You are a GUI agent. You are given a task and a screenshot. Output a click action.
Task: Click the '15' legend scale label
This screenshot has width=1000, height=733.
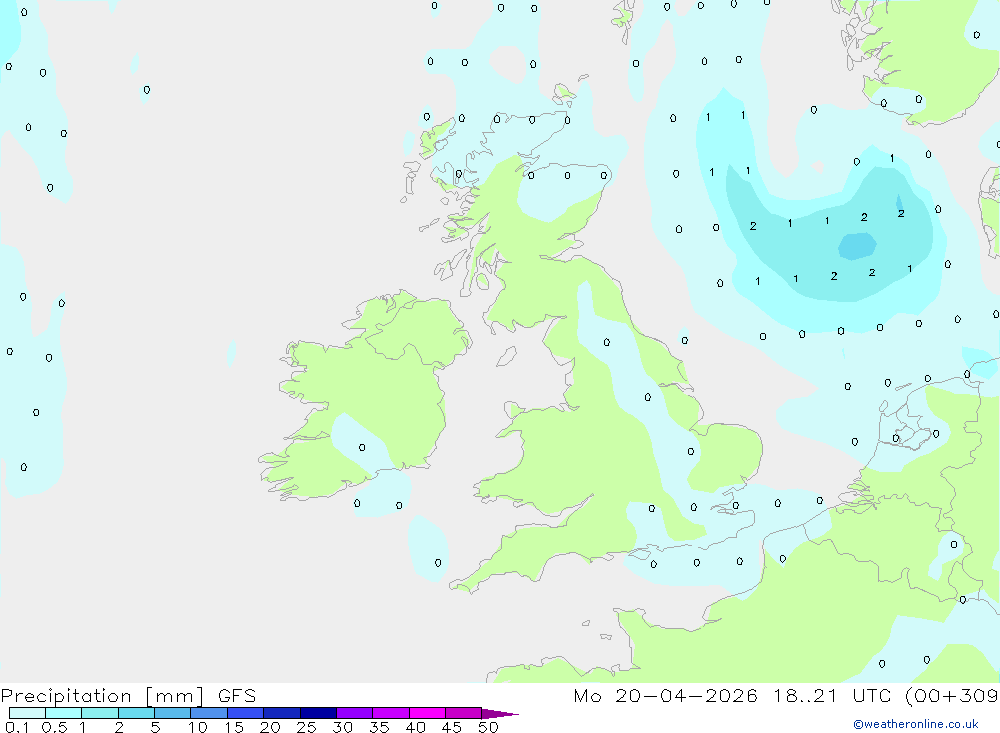coord(234,727)
